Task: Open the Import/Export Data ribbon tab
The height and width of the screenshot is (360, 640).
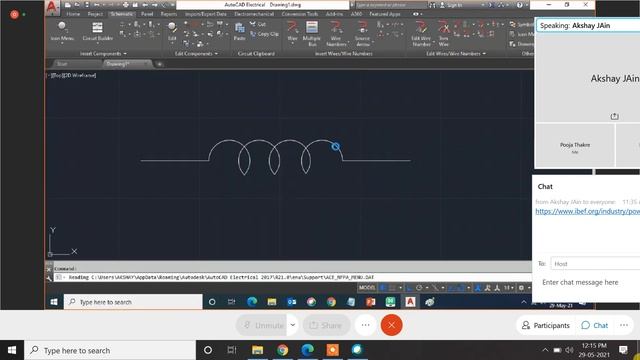Action: click(x=206, y=14)
